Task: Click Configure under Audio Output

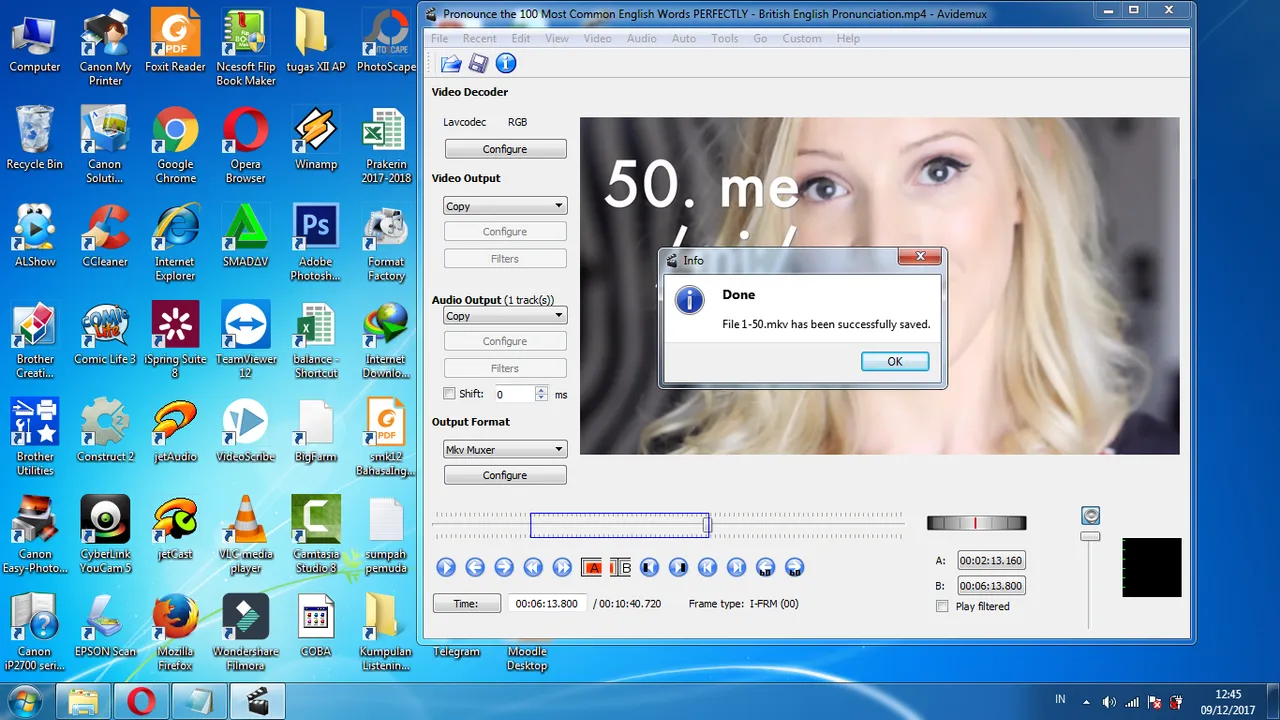Action: [505, 341]
